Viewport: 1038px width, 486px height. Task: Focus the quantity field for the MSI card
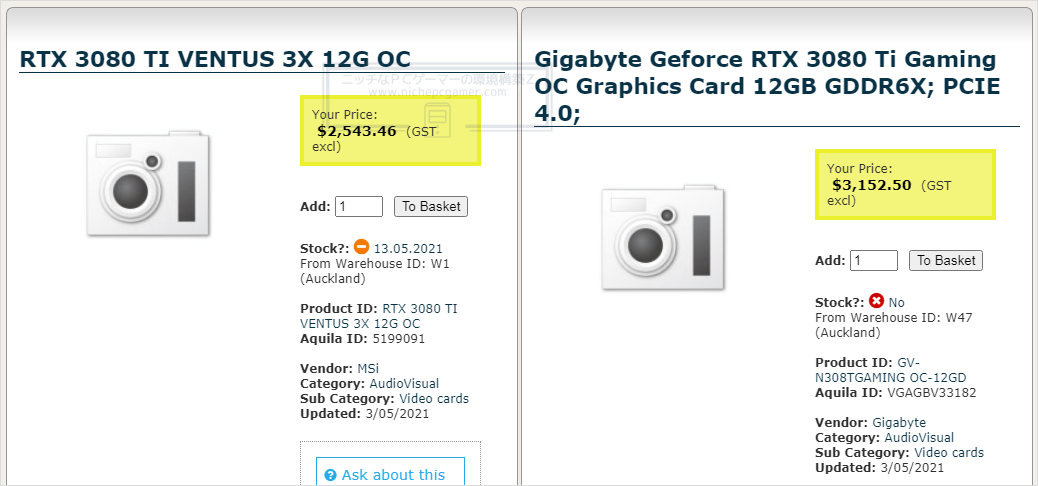(x=359, y=207)
